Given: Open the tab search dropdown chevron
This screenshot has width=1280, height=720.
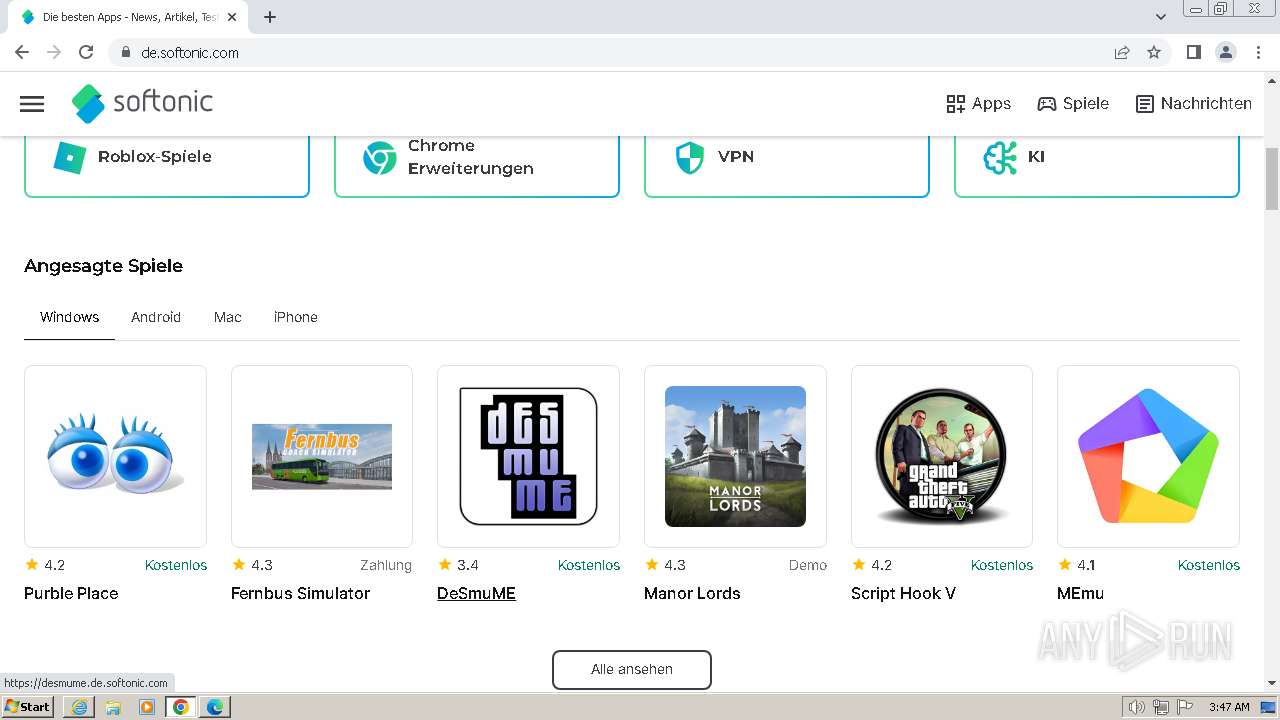Looking at the screenshot, I should tap(1161, 17).
